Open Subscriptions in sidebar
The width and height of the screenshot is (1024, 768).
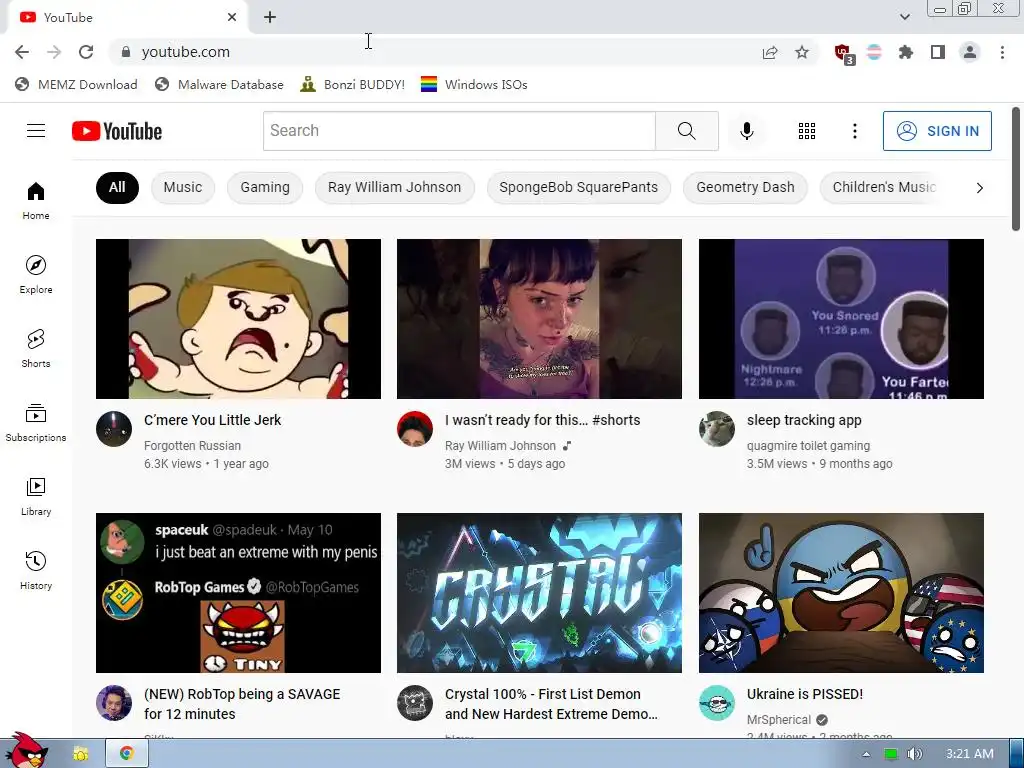pos(36,423)
